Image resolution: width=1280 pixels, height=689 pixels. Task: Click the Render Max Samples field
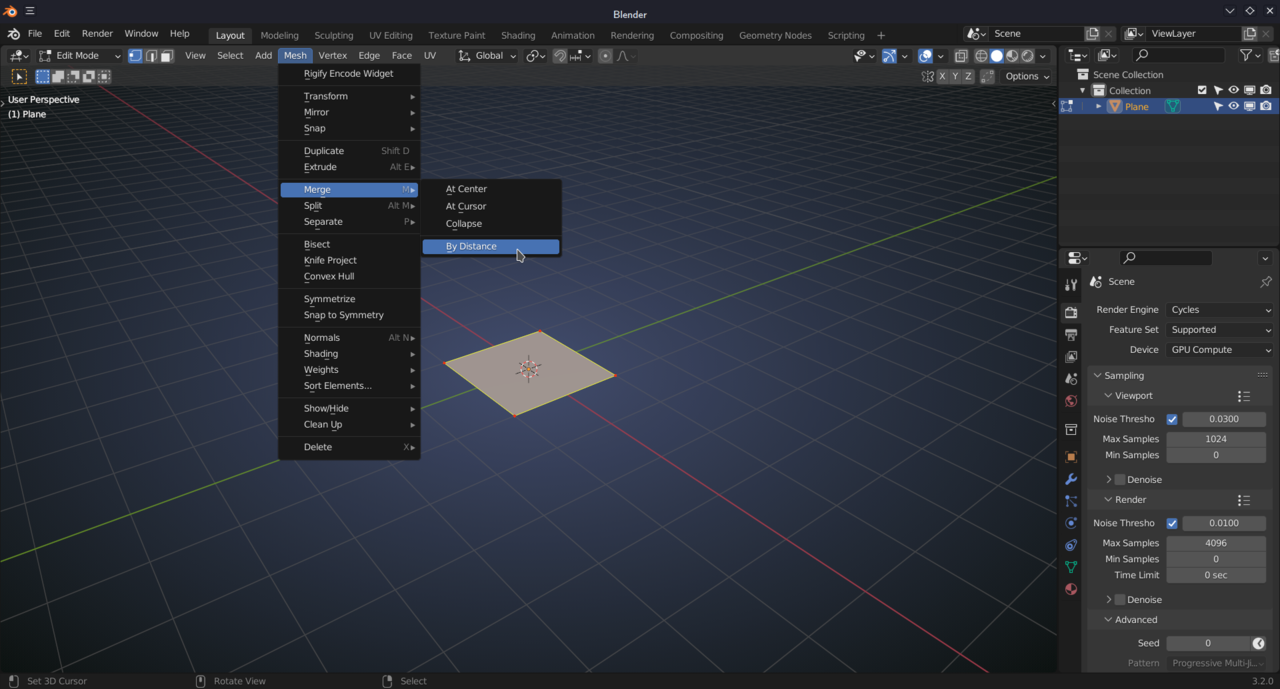(x=1216, y=543)
